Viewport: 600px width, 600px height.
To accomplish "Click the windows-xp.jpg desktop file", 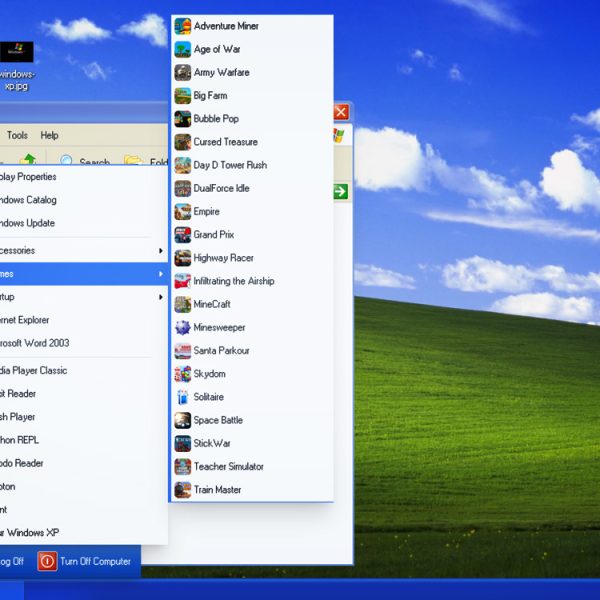I will tap(16, 67).
